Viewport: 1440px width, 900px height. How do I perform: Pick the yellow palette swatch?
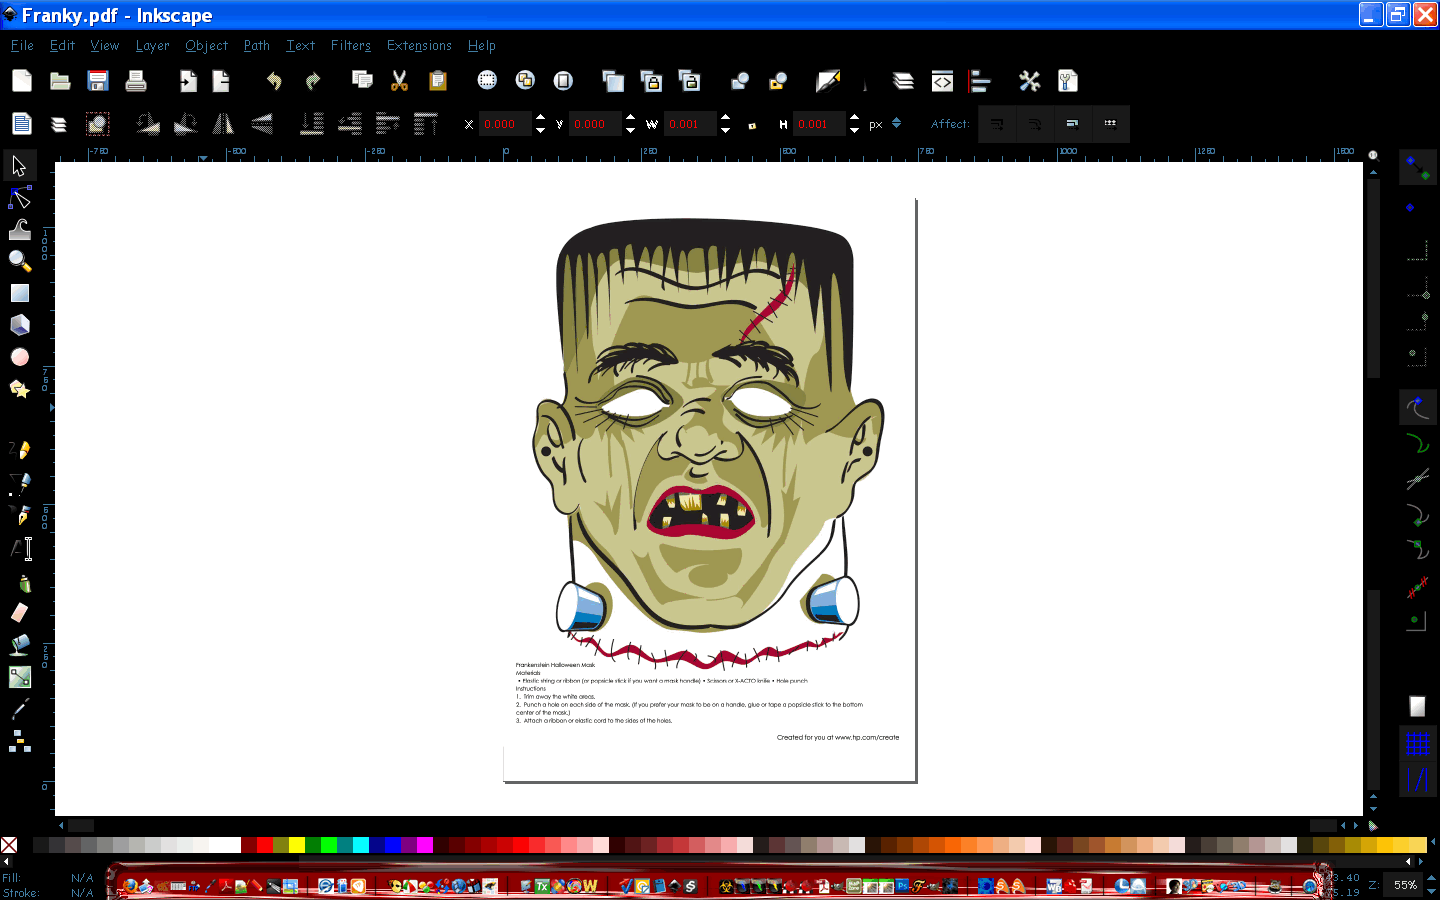click(297, 845)
